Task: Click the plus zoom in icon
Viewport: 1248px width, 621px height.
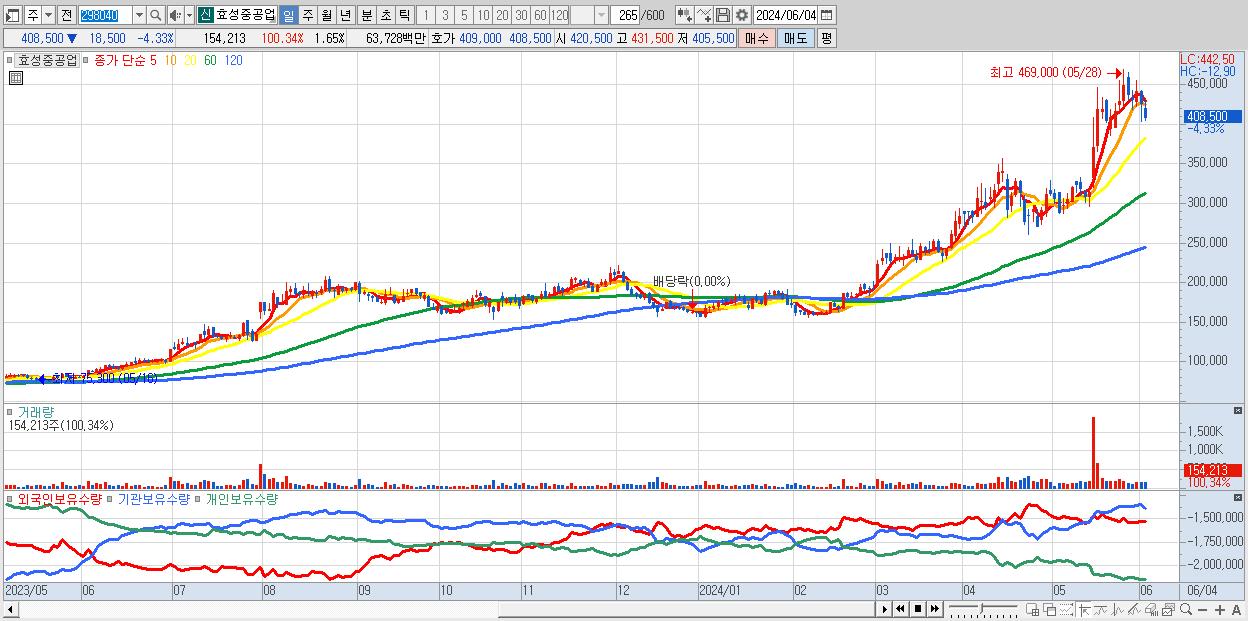Action: [x=1220, y=610]
